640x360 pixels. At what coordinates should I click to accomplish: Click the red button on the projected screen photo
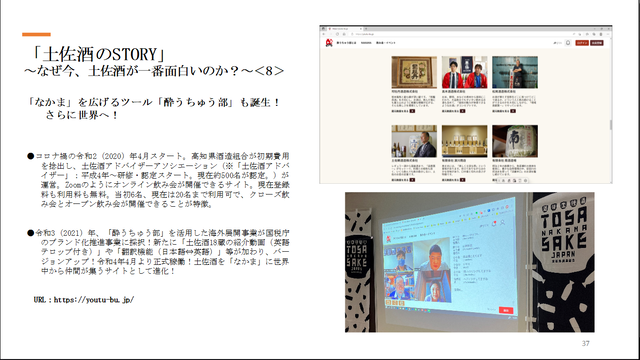coord(506,311)
